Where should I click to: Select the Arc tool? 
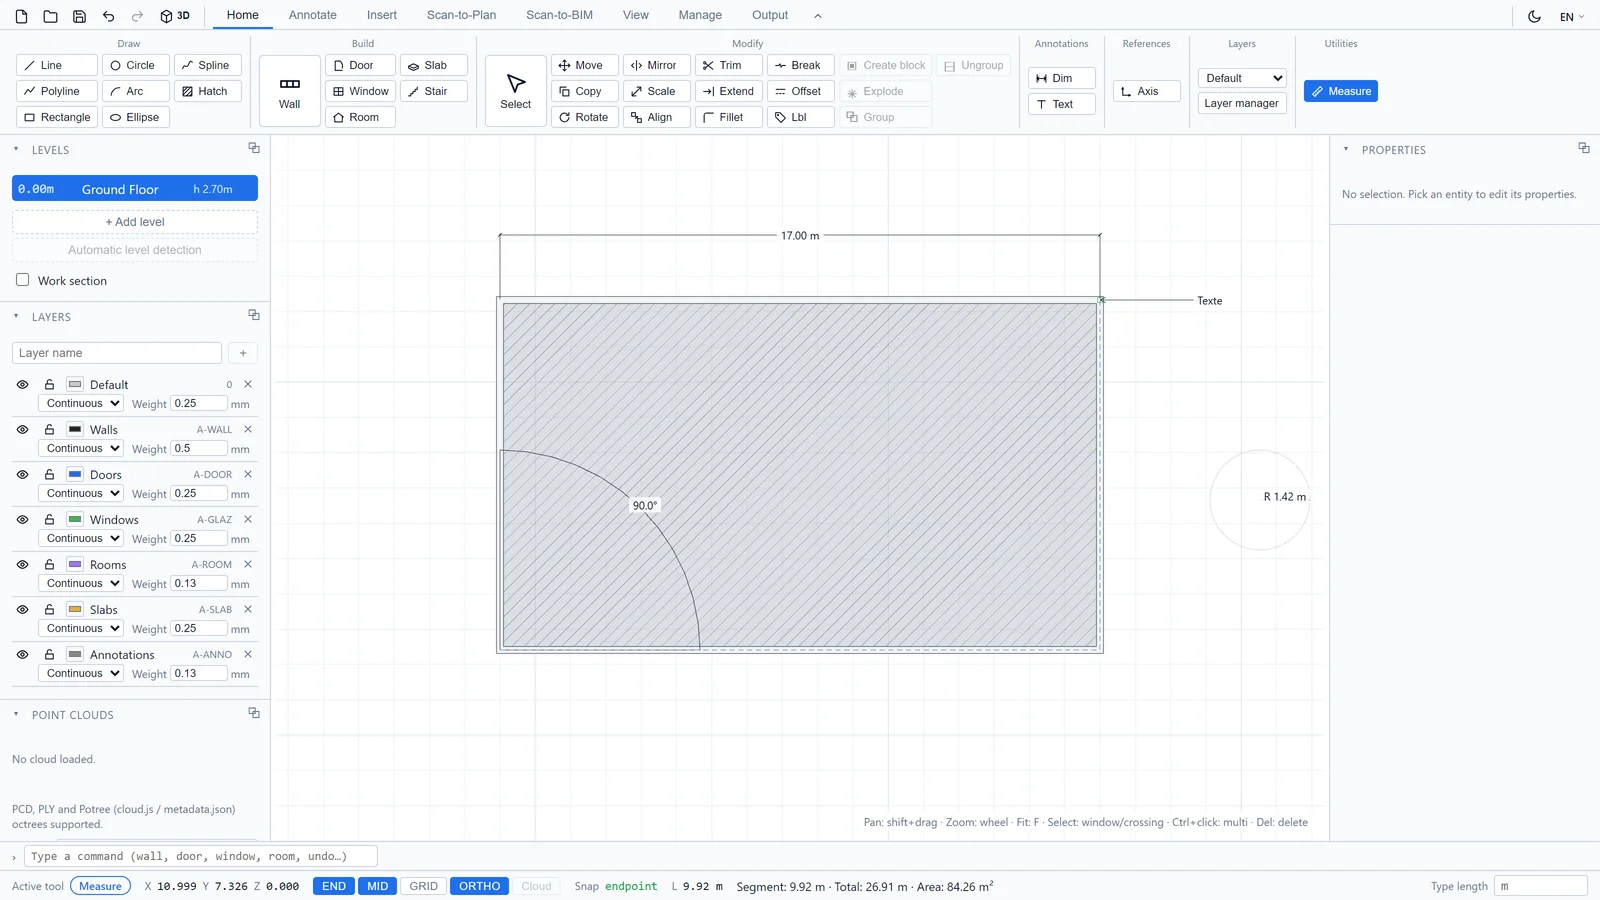click(136, 91)
